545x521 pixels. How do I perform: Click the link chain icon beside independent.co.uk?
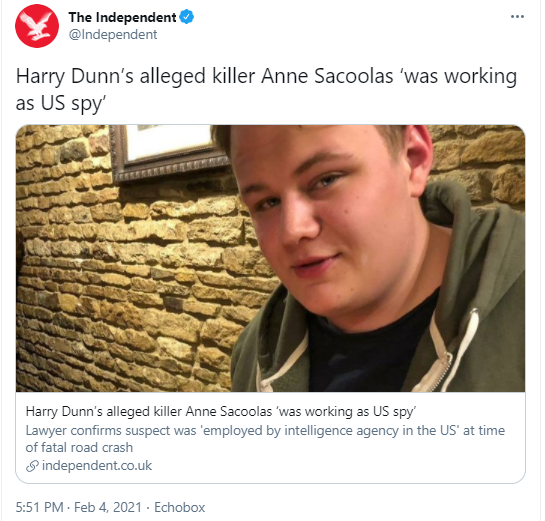click(x=32, y=466)
